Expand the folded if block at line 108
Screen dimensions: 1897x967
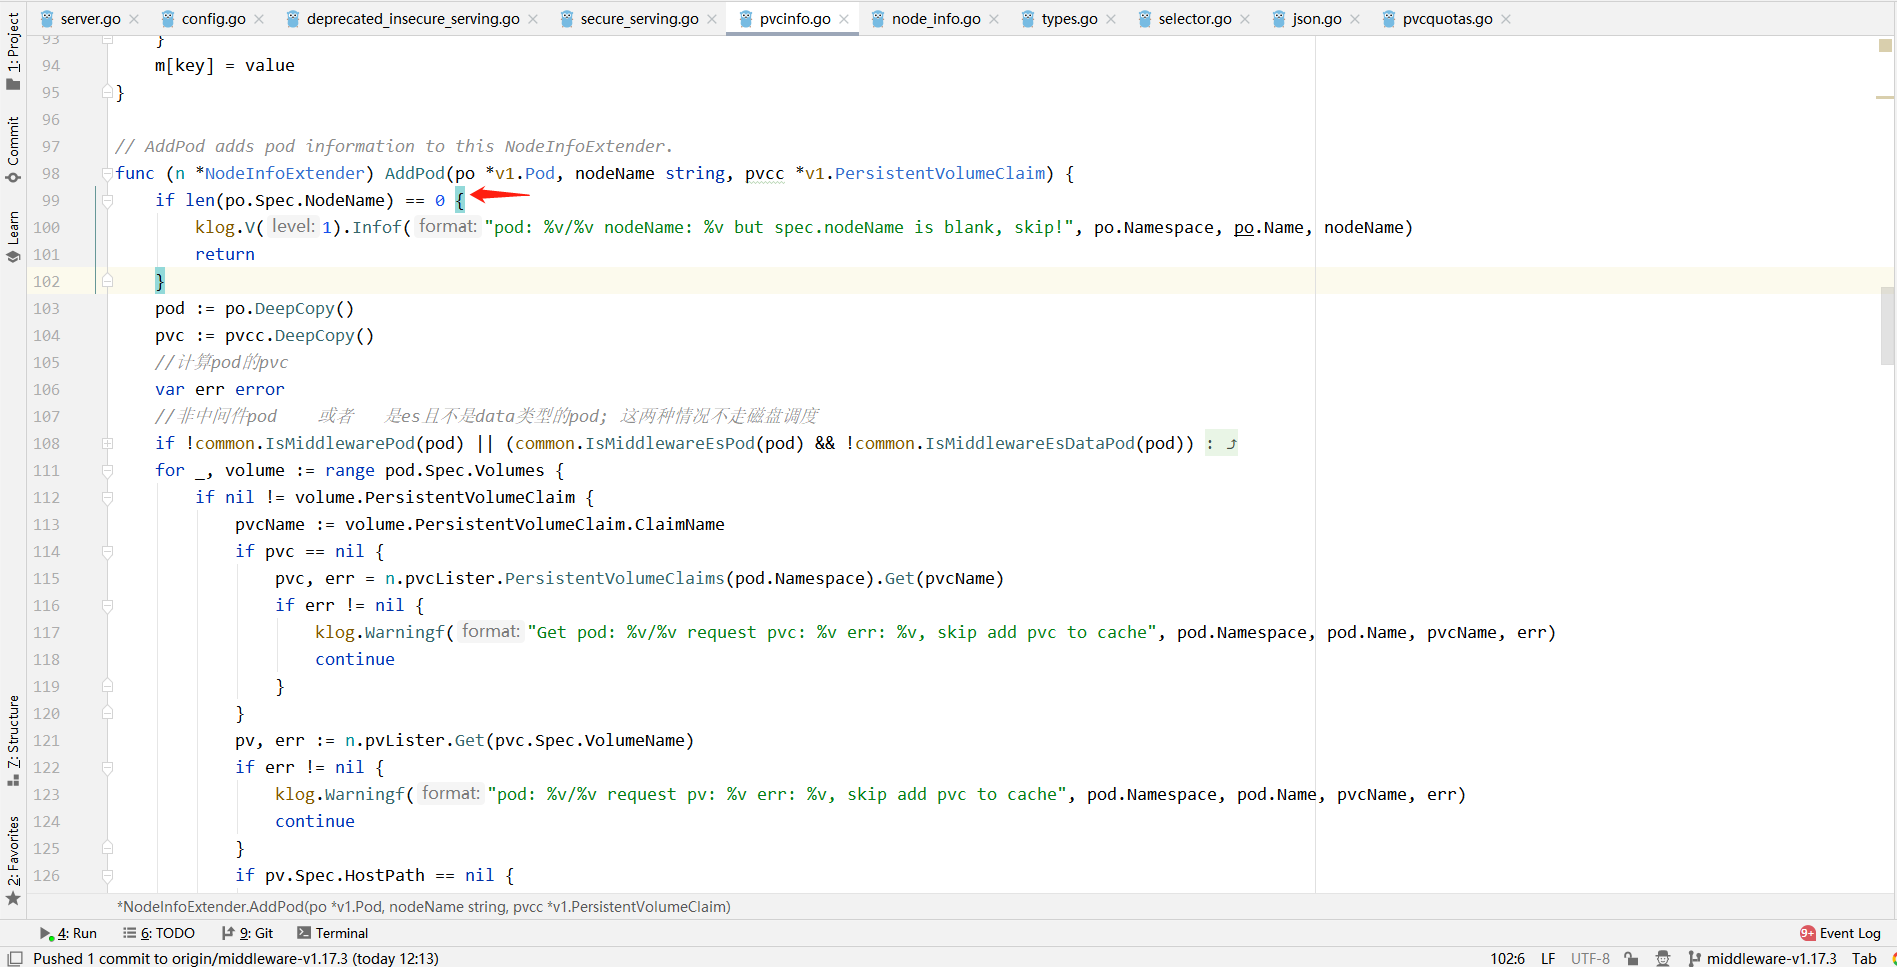107,443
